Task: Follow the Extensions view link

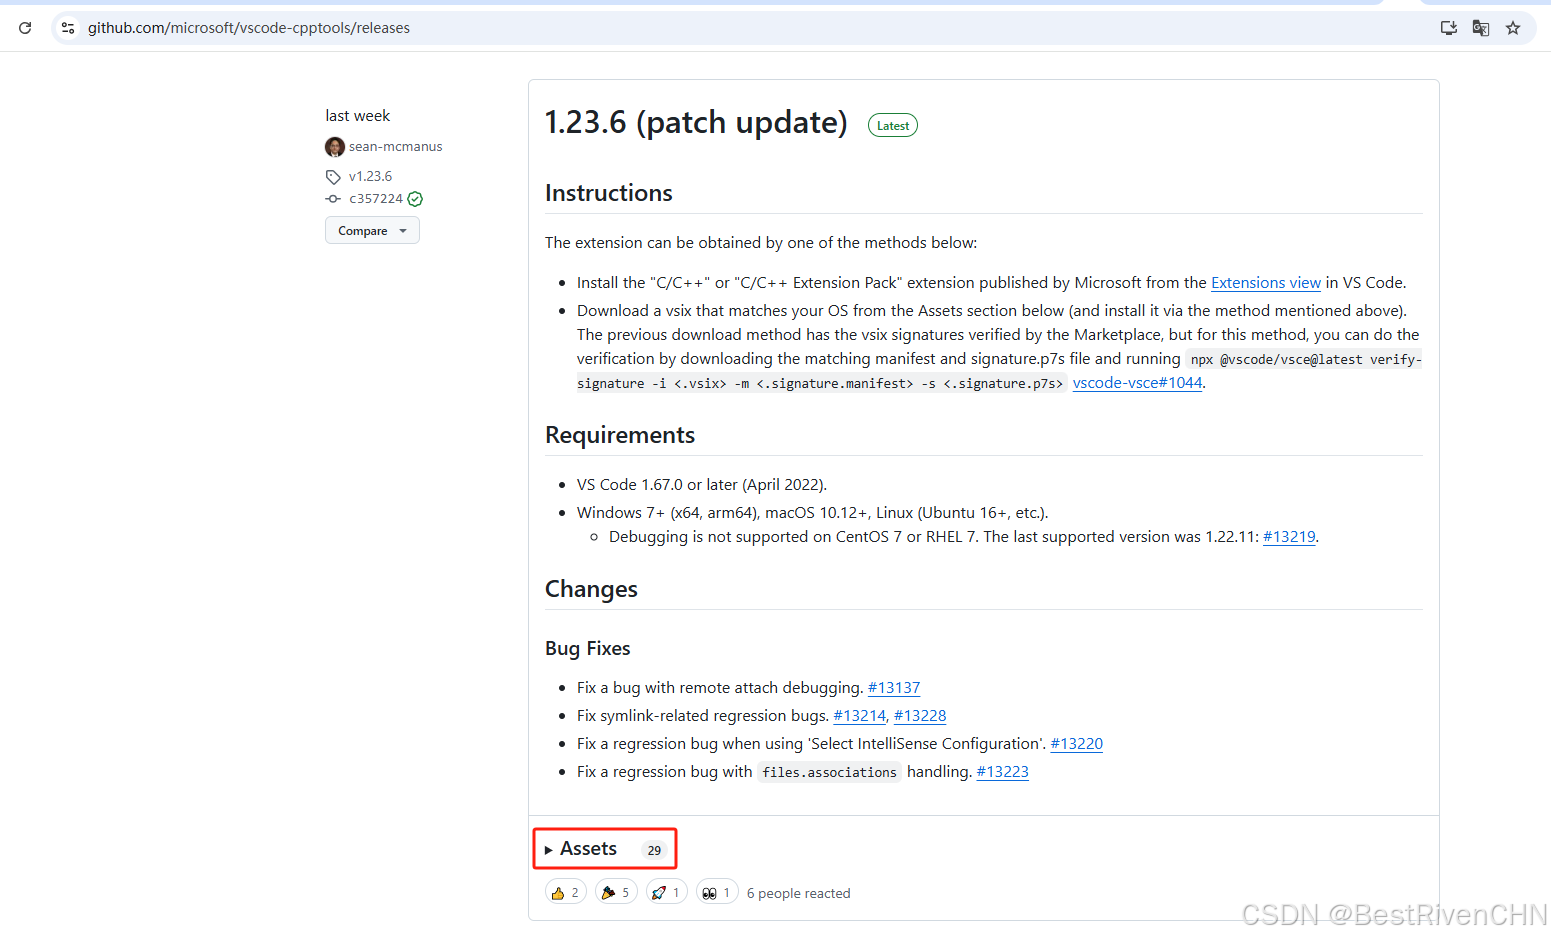Action: coord(1266,283)
